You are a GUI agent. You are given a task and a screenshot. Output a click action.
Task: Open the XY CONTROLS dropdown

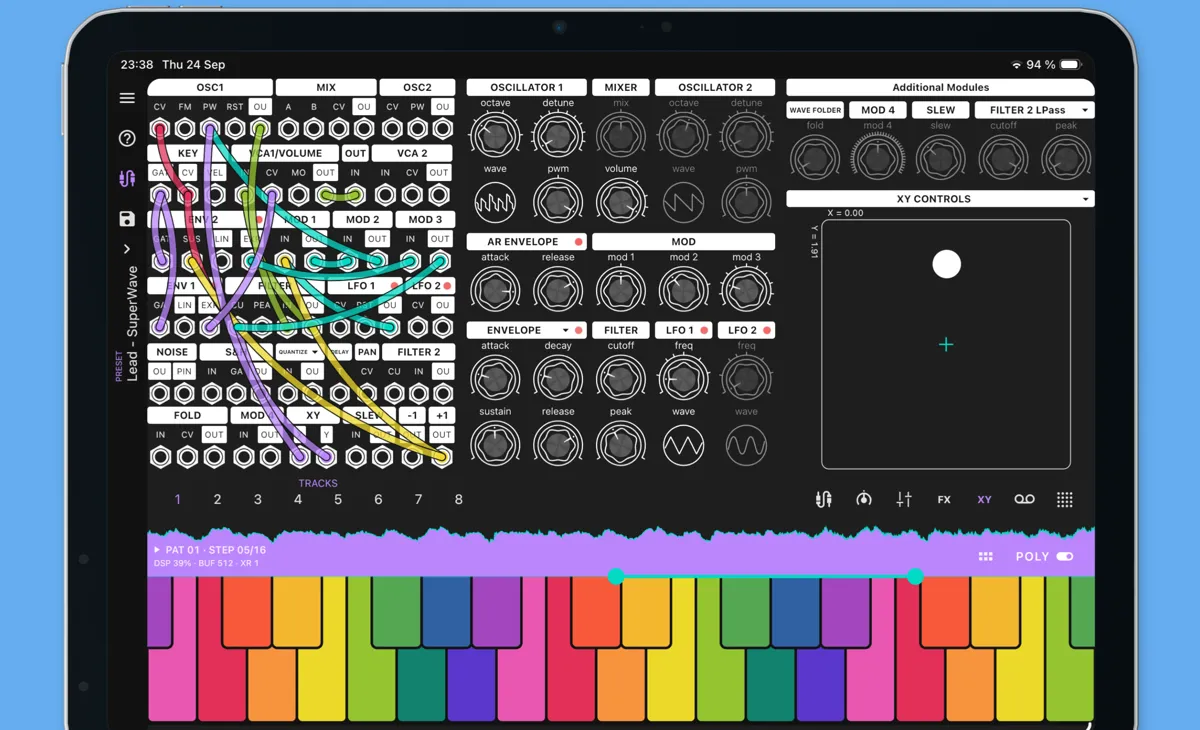[940, 199]
